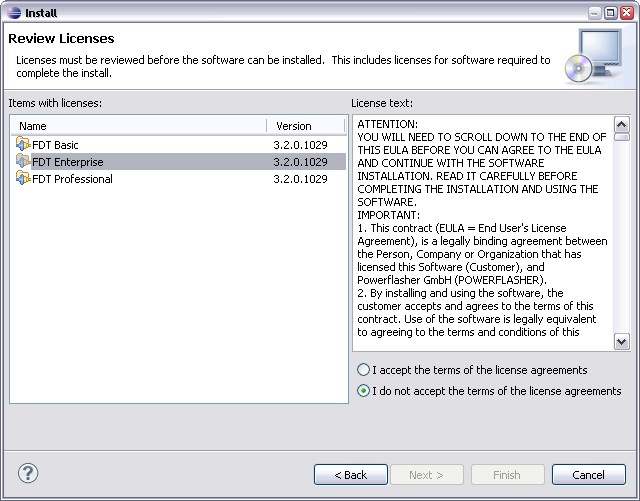Screen dimensions: 640x501
Task: Click version 3.2.0.1029 of FDT Basic
Action: tap(300, 145)
